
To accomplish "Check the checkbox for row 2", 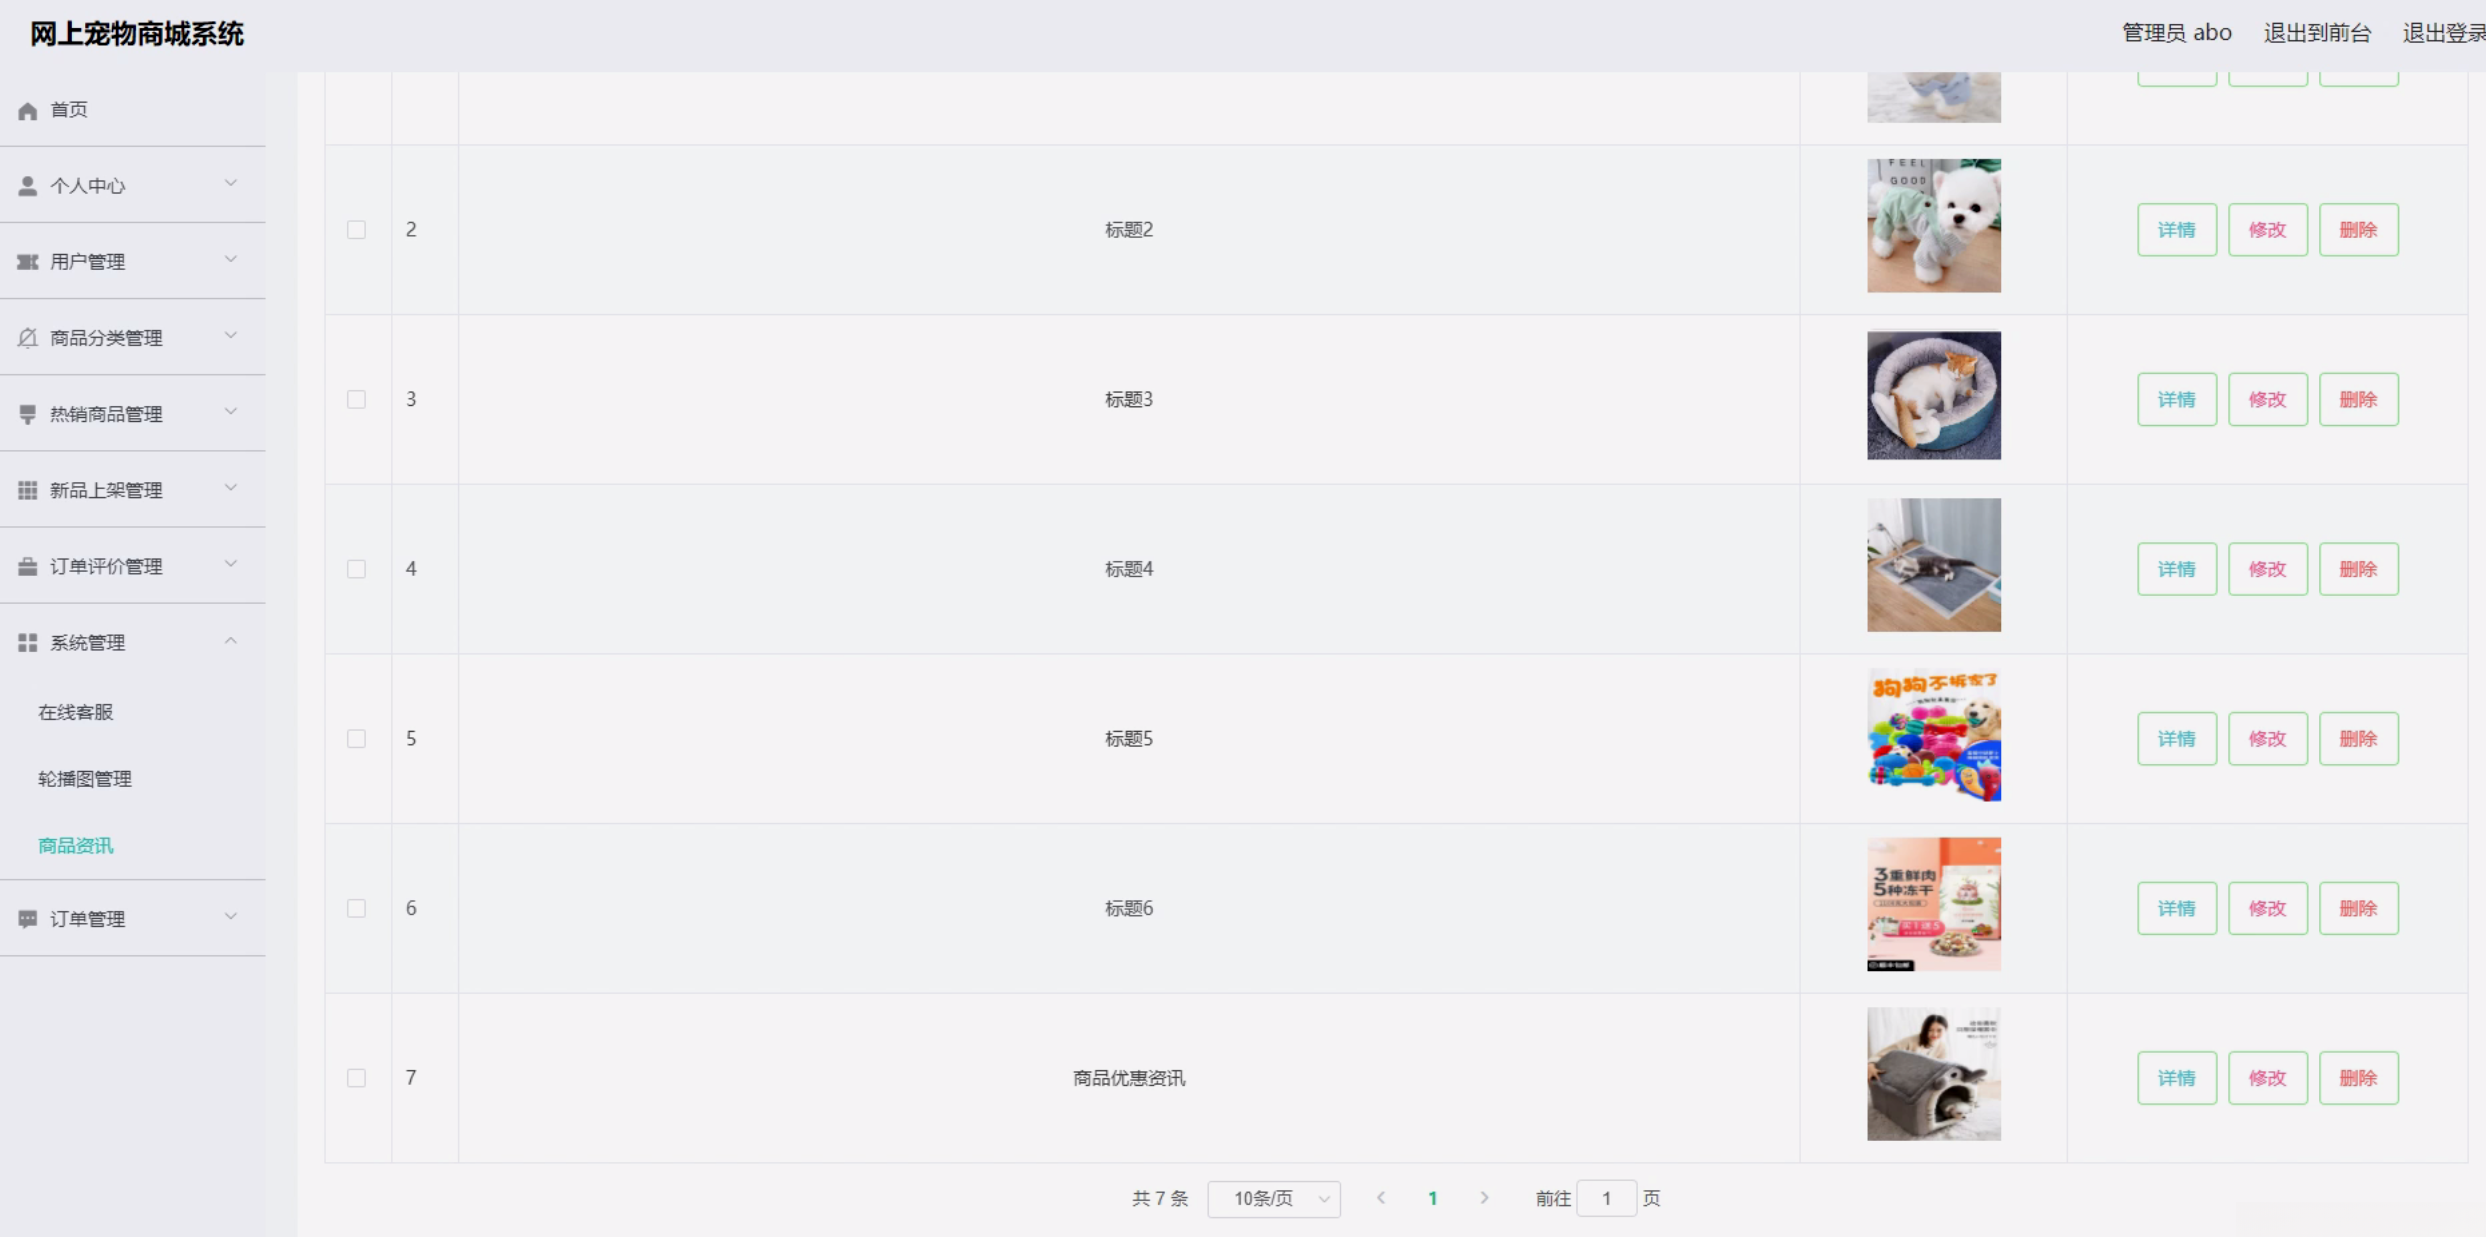I will coord(356,230).
